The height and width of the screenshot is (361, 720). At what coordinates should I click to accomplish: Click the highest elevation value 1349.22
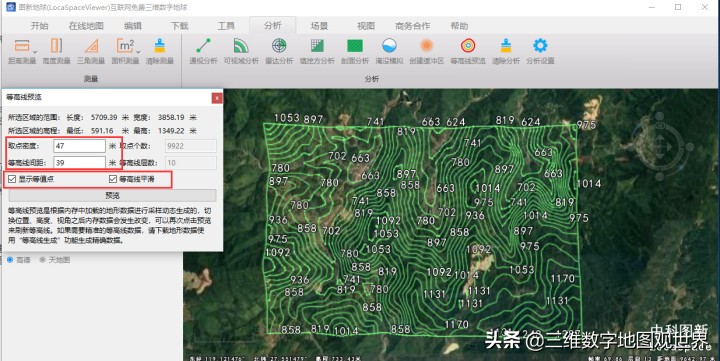pos(171,131)
